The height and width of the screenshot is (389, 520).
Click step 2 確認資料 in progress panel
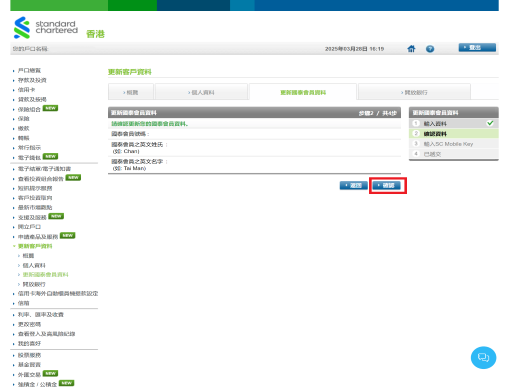[x=453, y=134]
